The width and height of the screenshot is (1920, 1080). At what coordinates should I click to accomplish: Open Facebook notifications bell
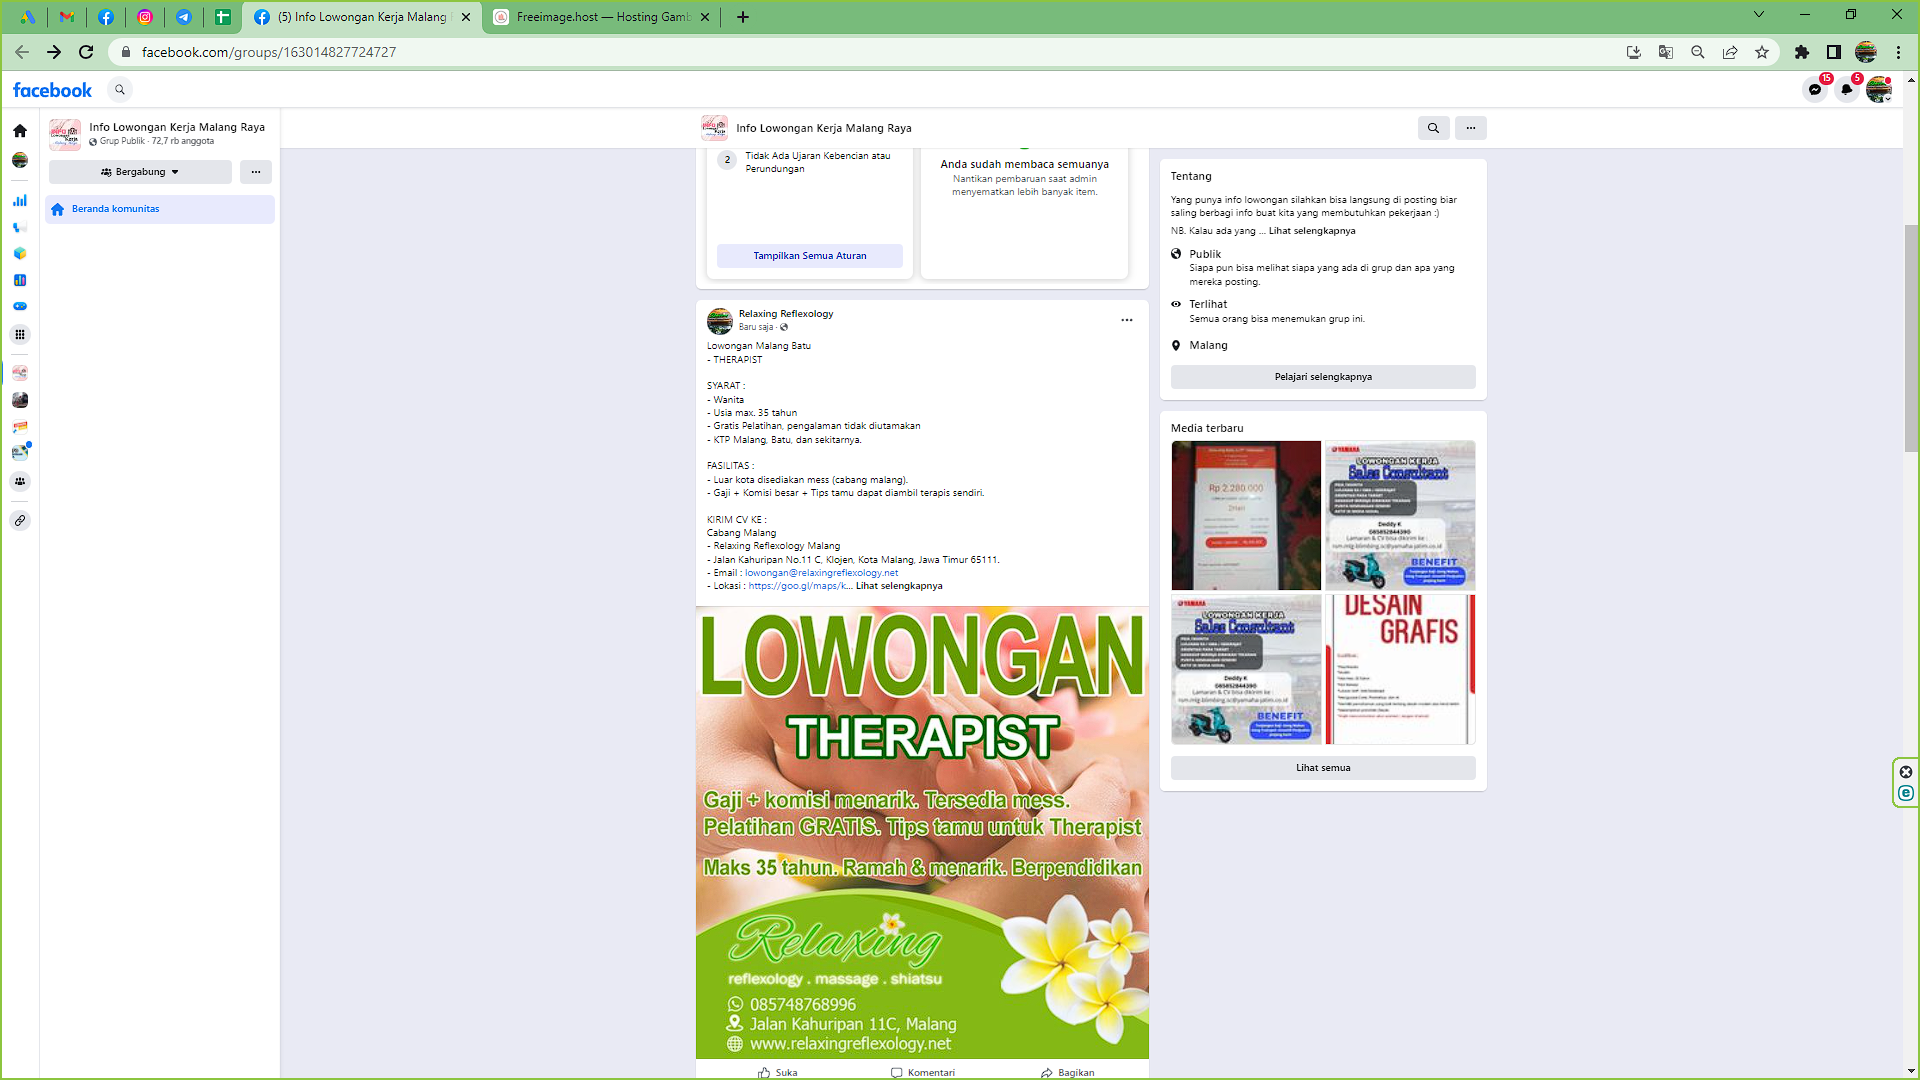tap(1847, 90)
